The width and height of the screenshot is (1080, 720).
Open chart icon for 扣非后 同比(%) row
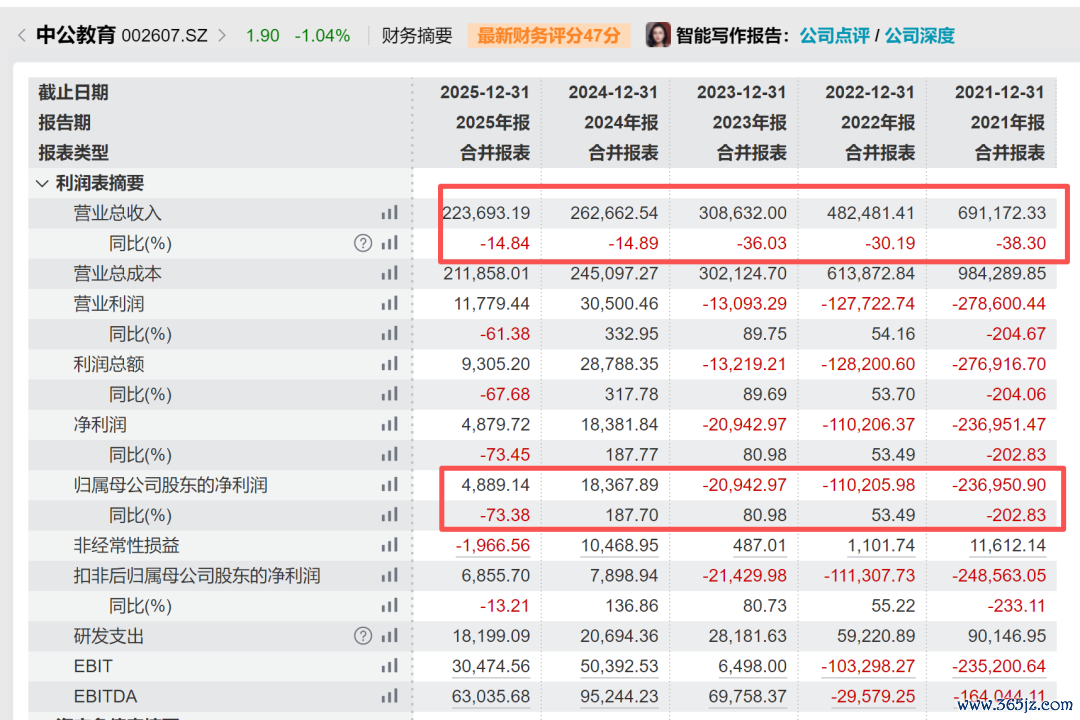coord(390,606)
